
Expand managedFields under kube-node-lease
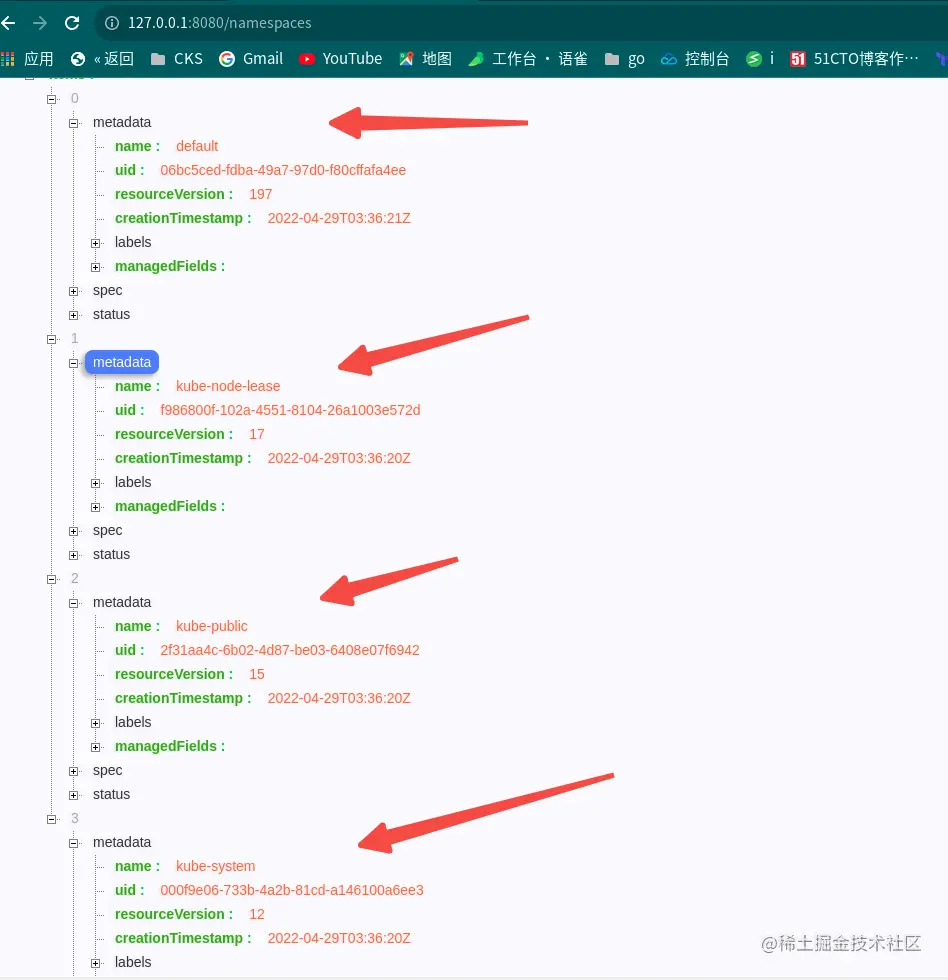coord(96,508)
